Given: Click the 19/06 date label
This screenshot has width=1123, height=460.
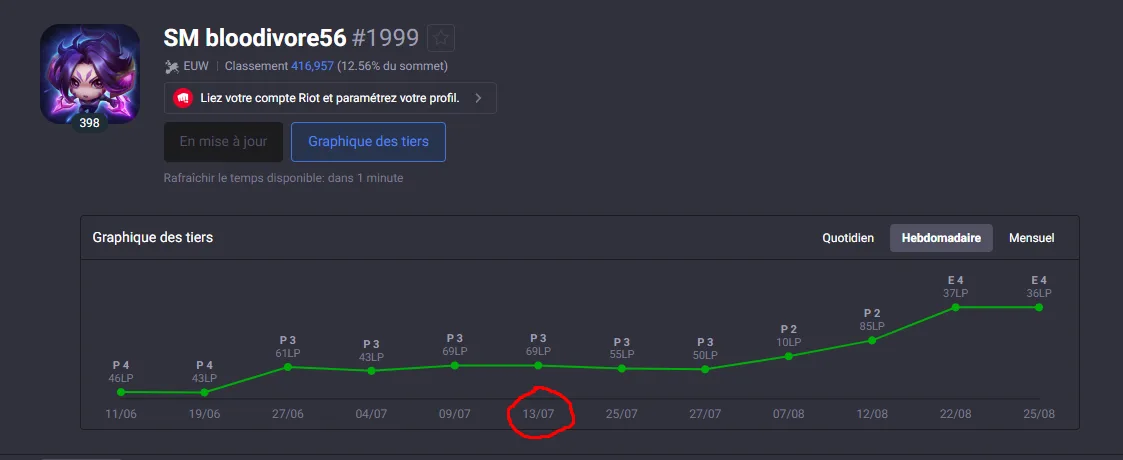Looking at the screenshot, I should [205, 415].
